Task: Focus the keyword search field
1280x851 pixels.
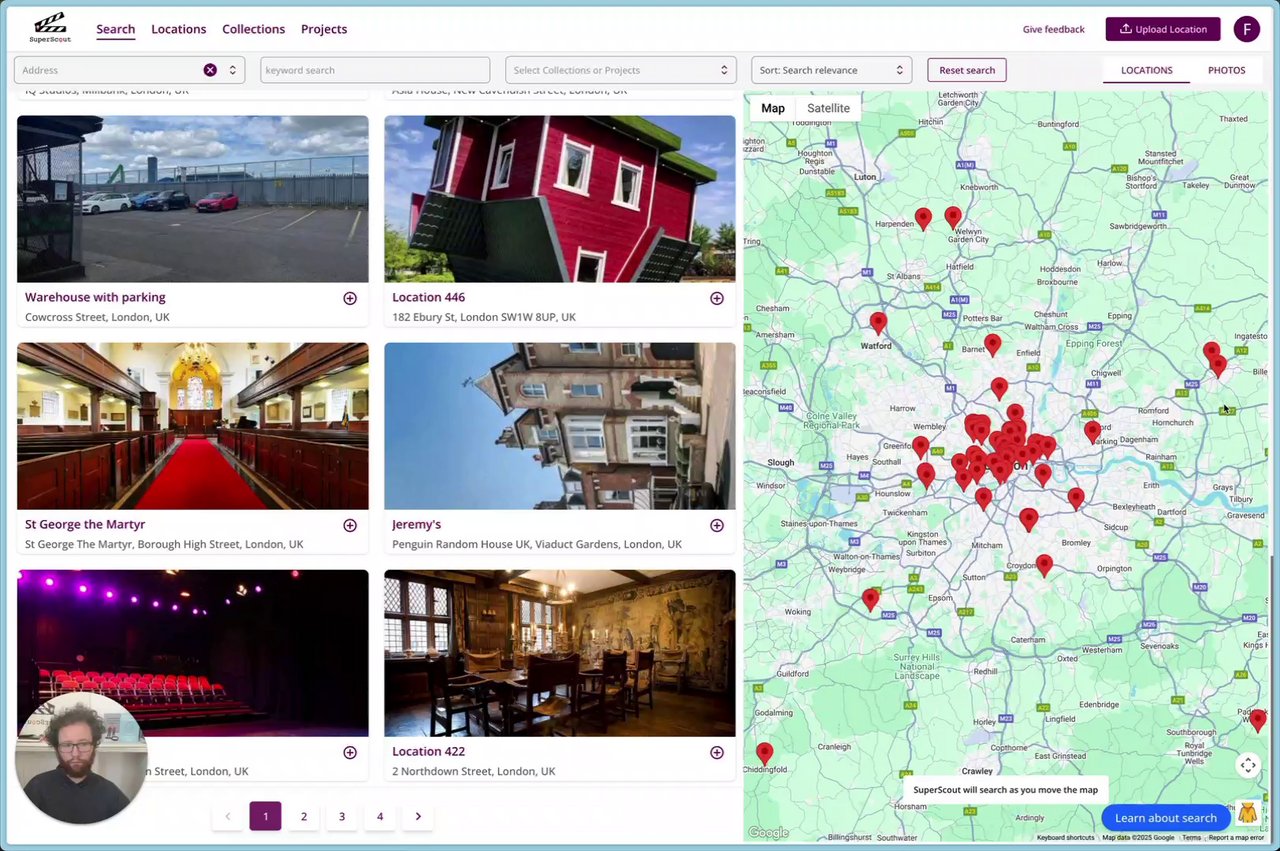Action: point(375,70)
